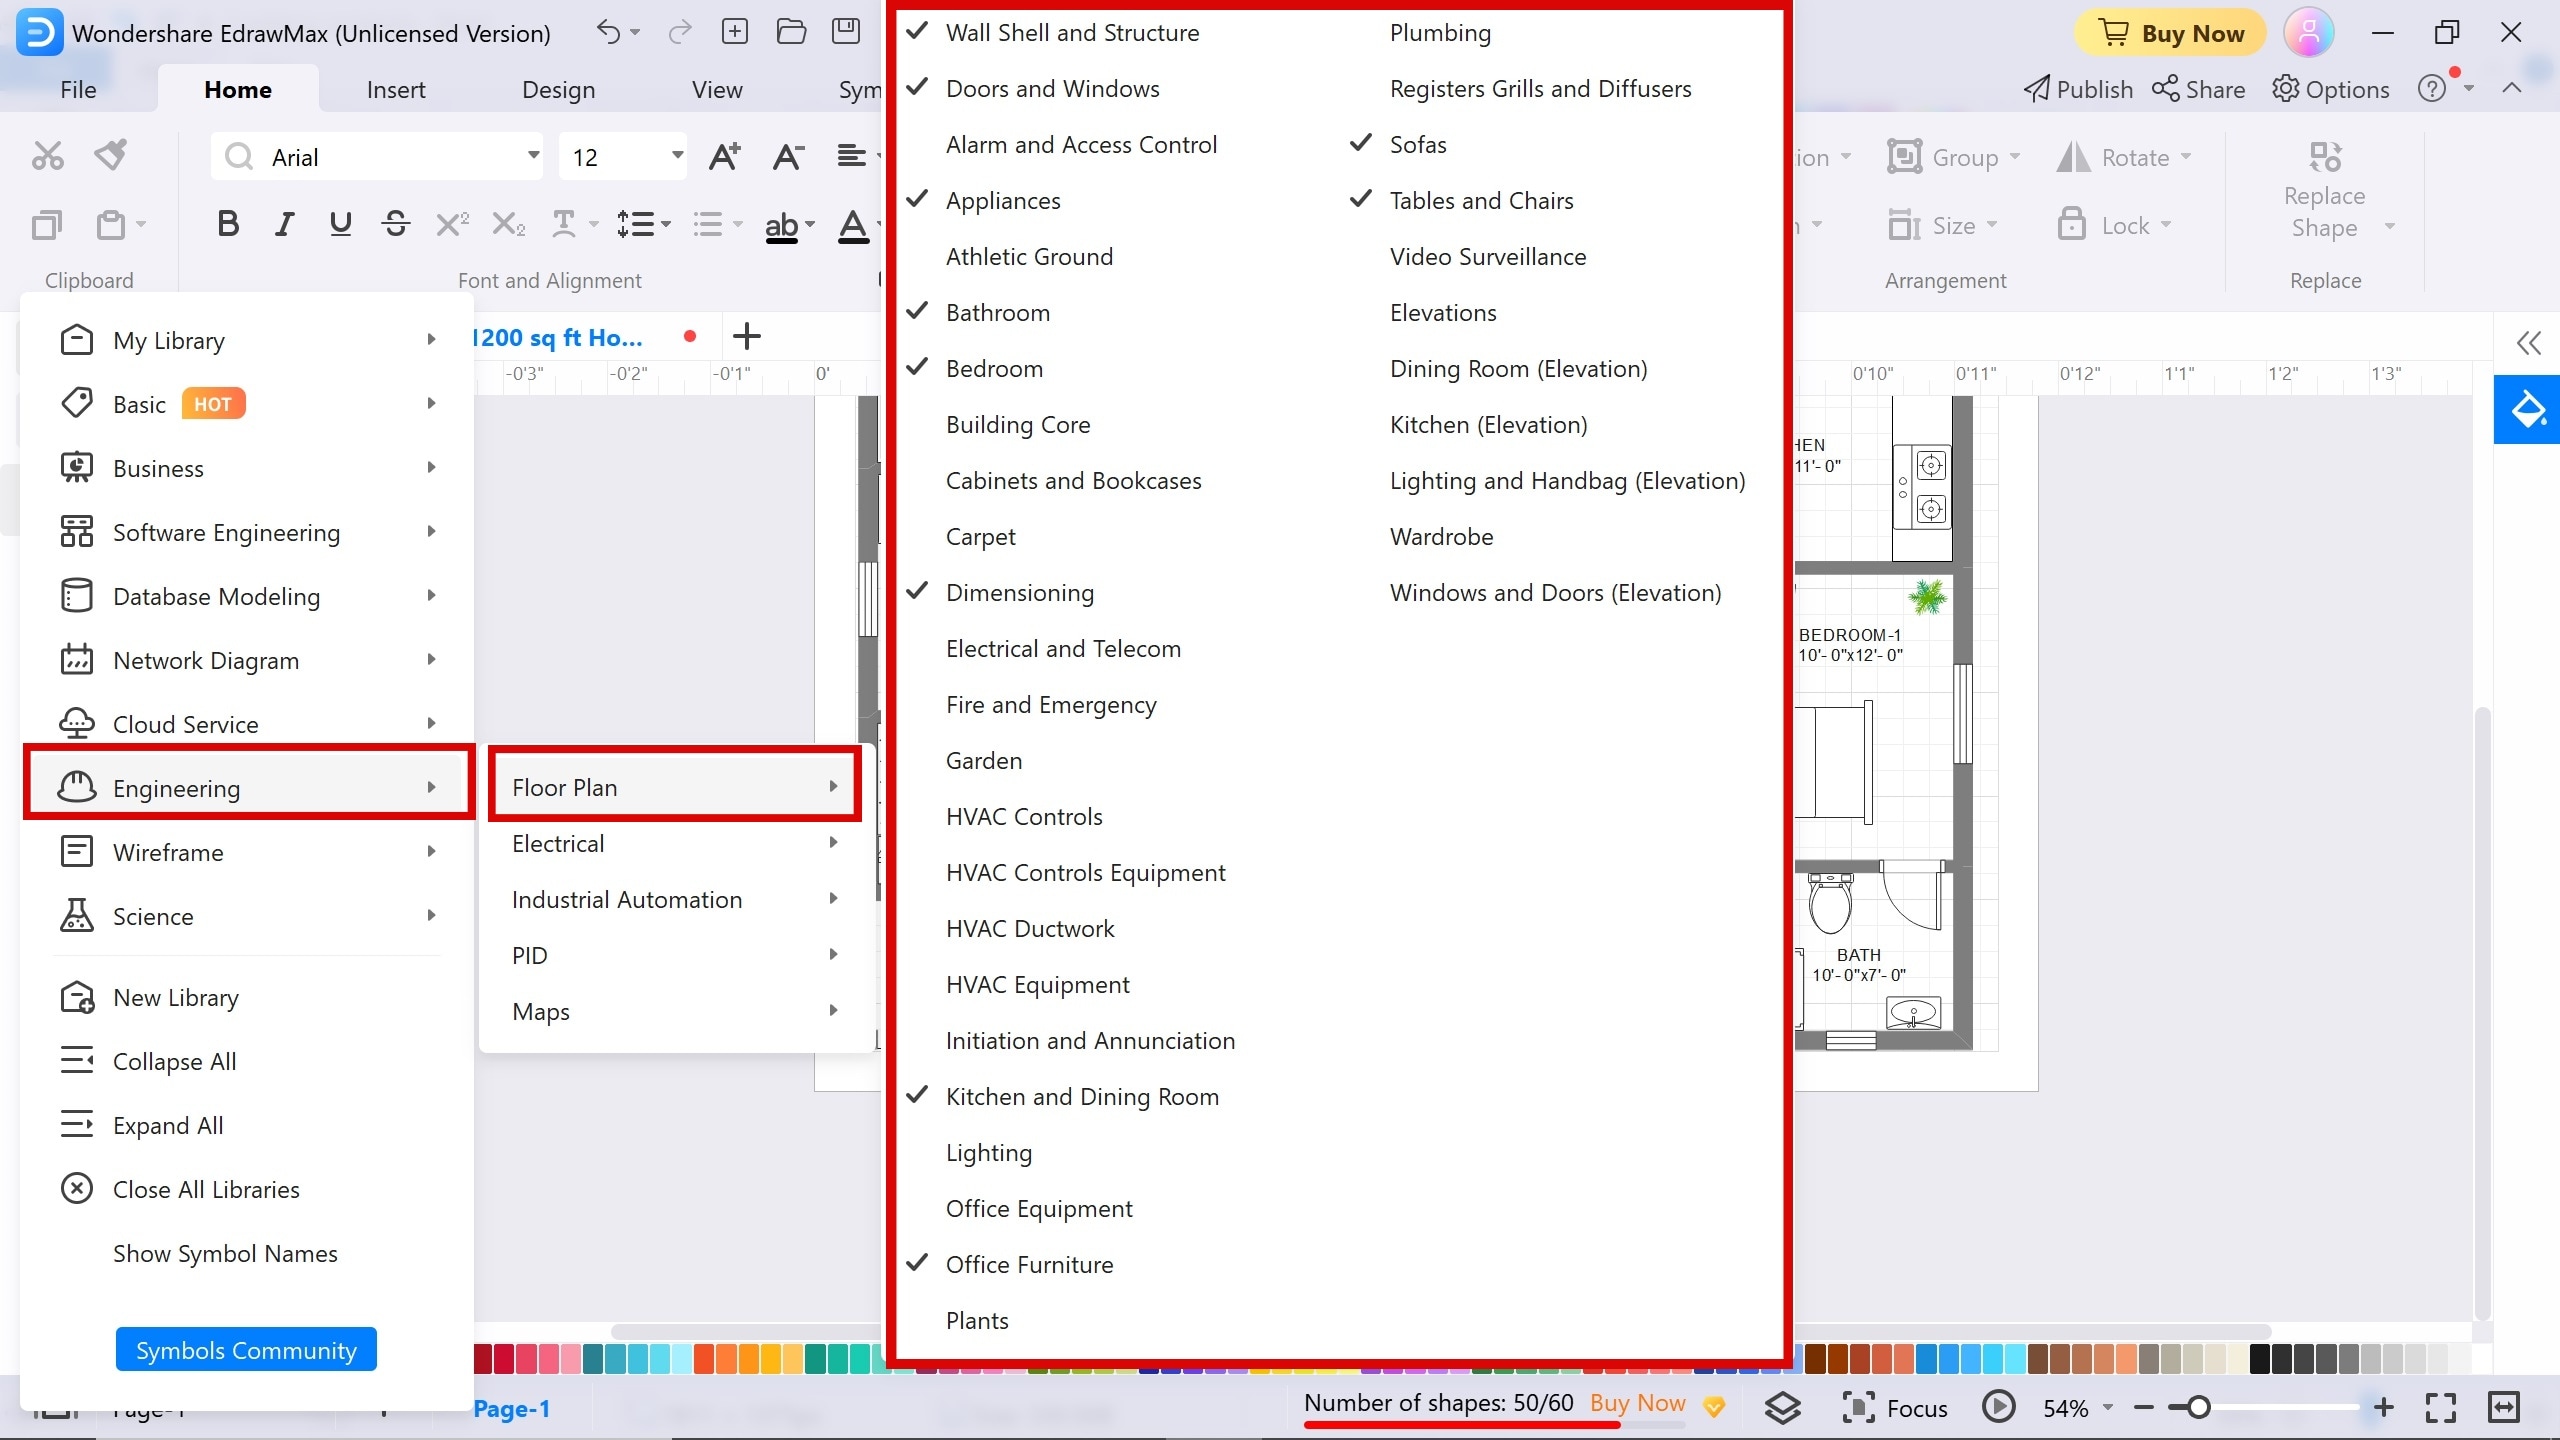Viewport: 2560px width, 1440px height.
Task: Click the Save icon in title bar
Action: point(846,32)
